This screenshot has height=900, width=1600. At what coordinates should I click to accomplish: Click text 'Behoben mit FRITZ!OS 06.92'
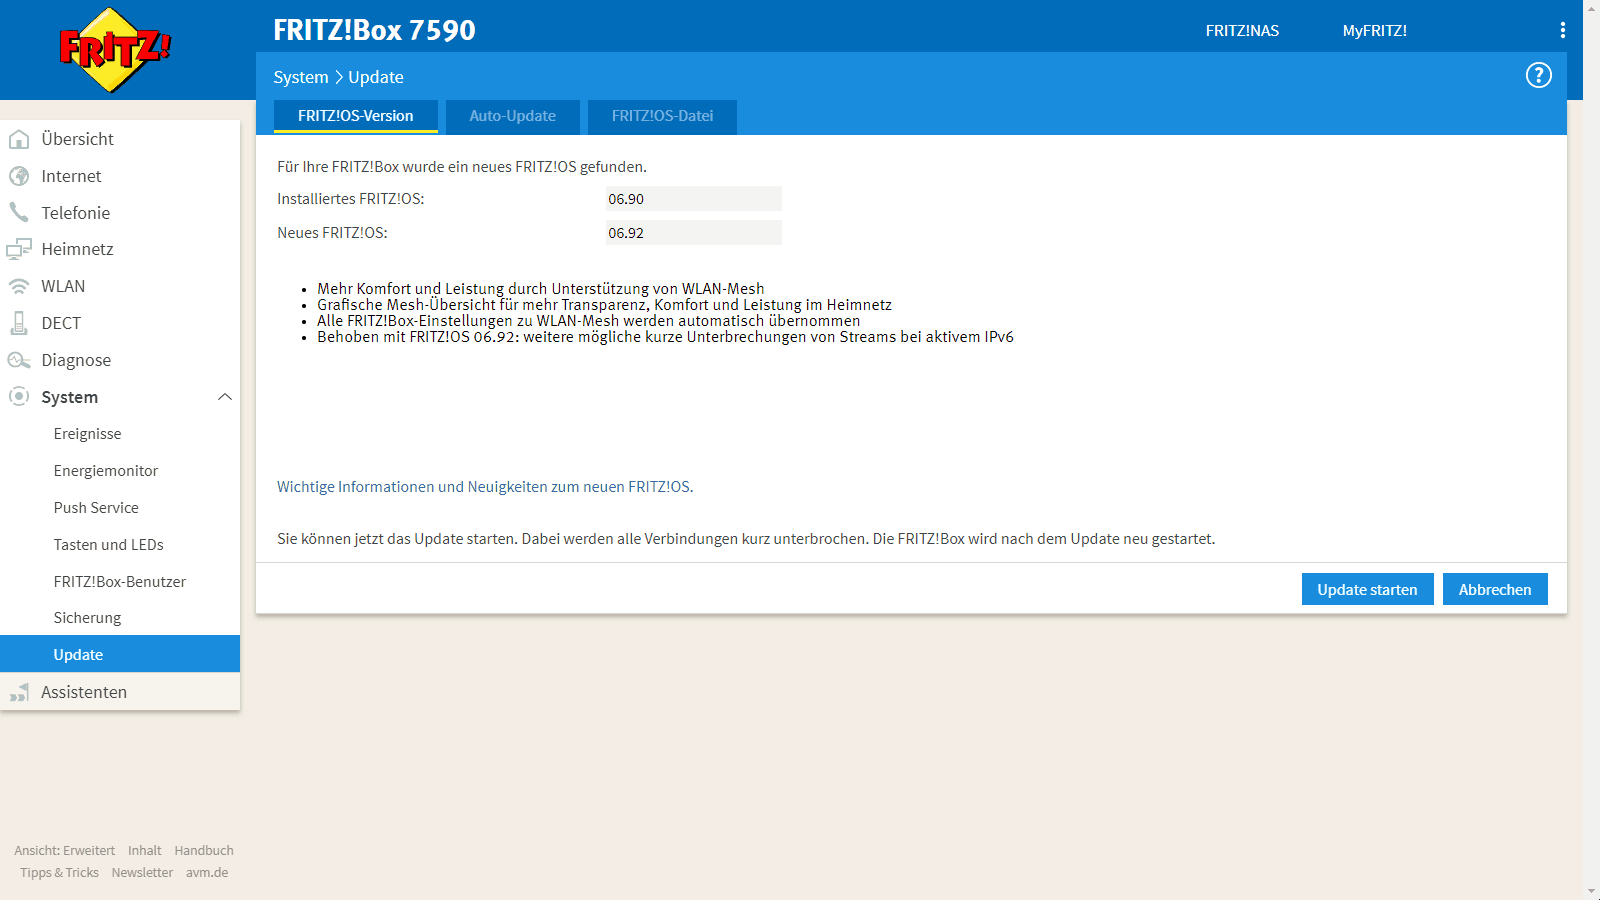(x=418, y=337)
